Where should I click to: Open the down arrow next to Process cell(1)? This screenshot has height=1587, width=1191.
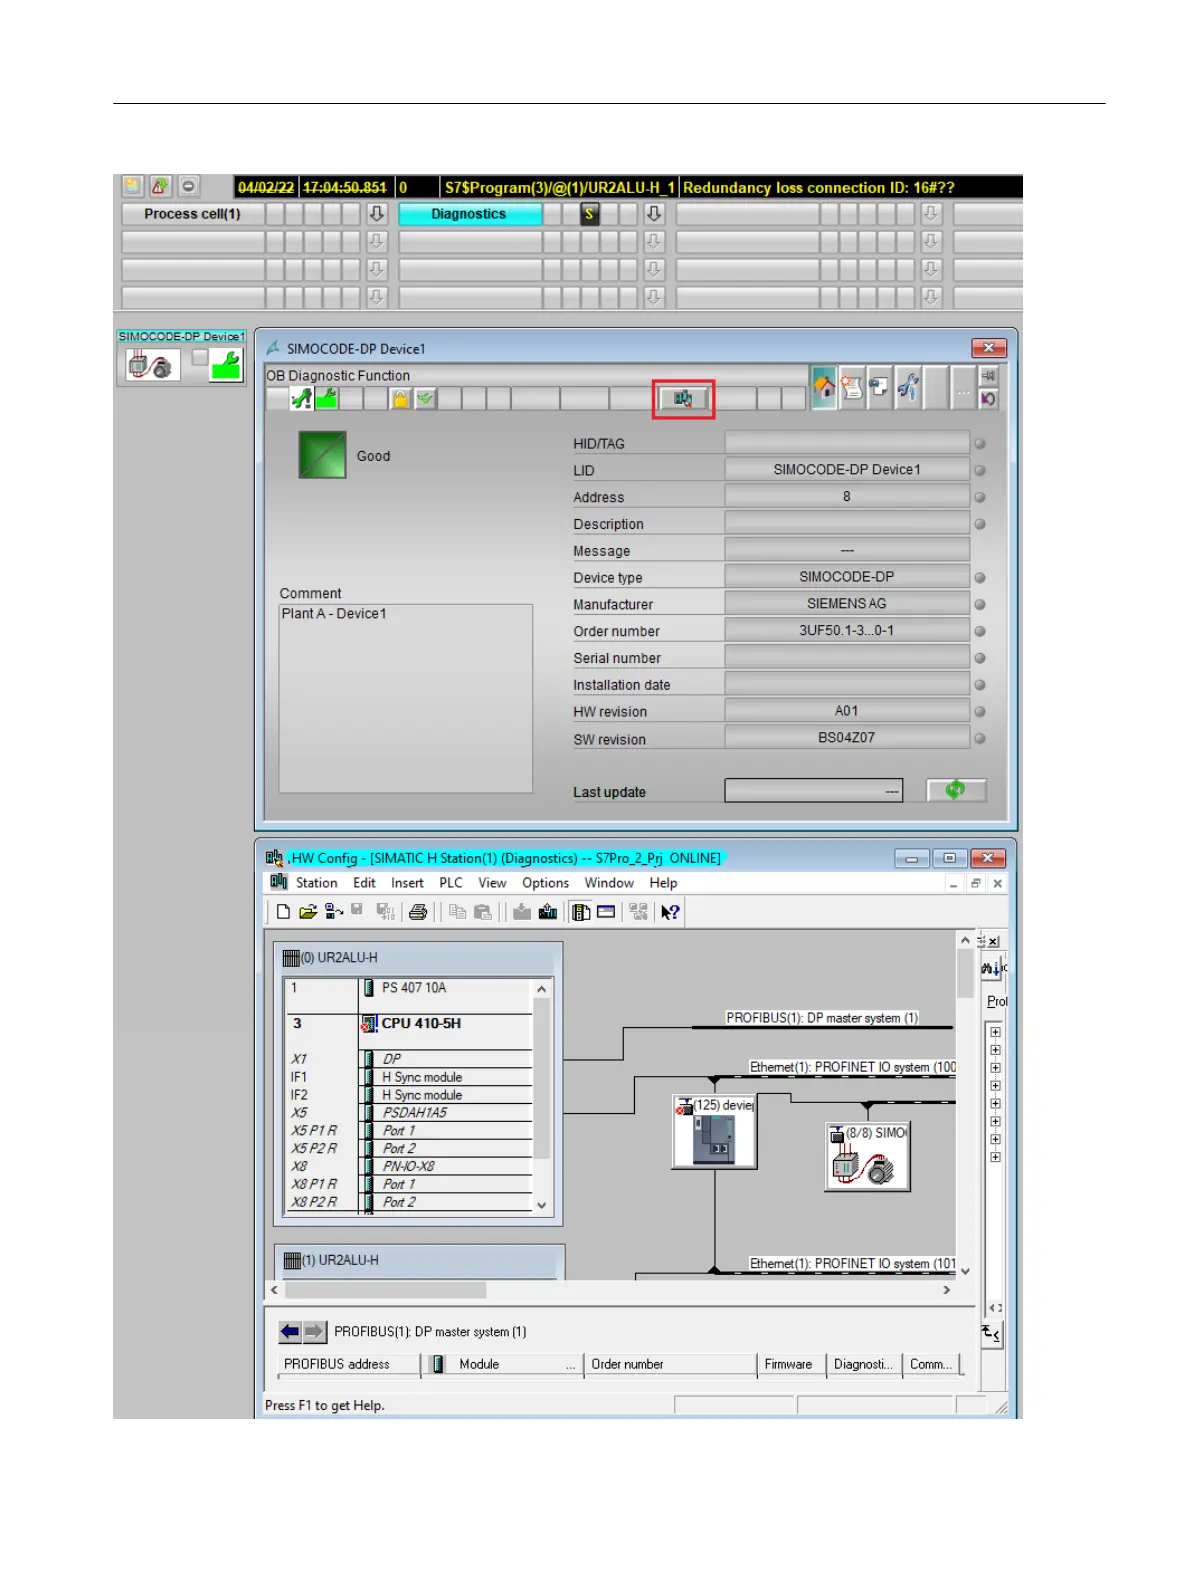coord(376,214)
